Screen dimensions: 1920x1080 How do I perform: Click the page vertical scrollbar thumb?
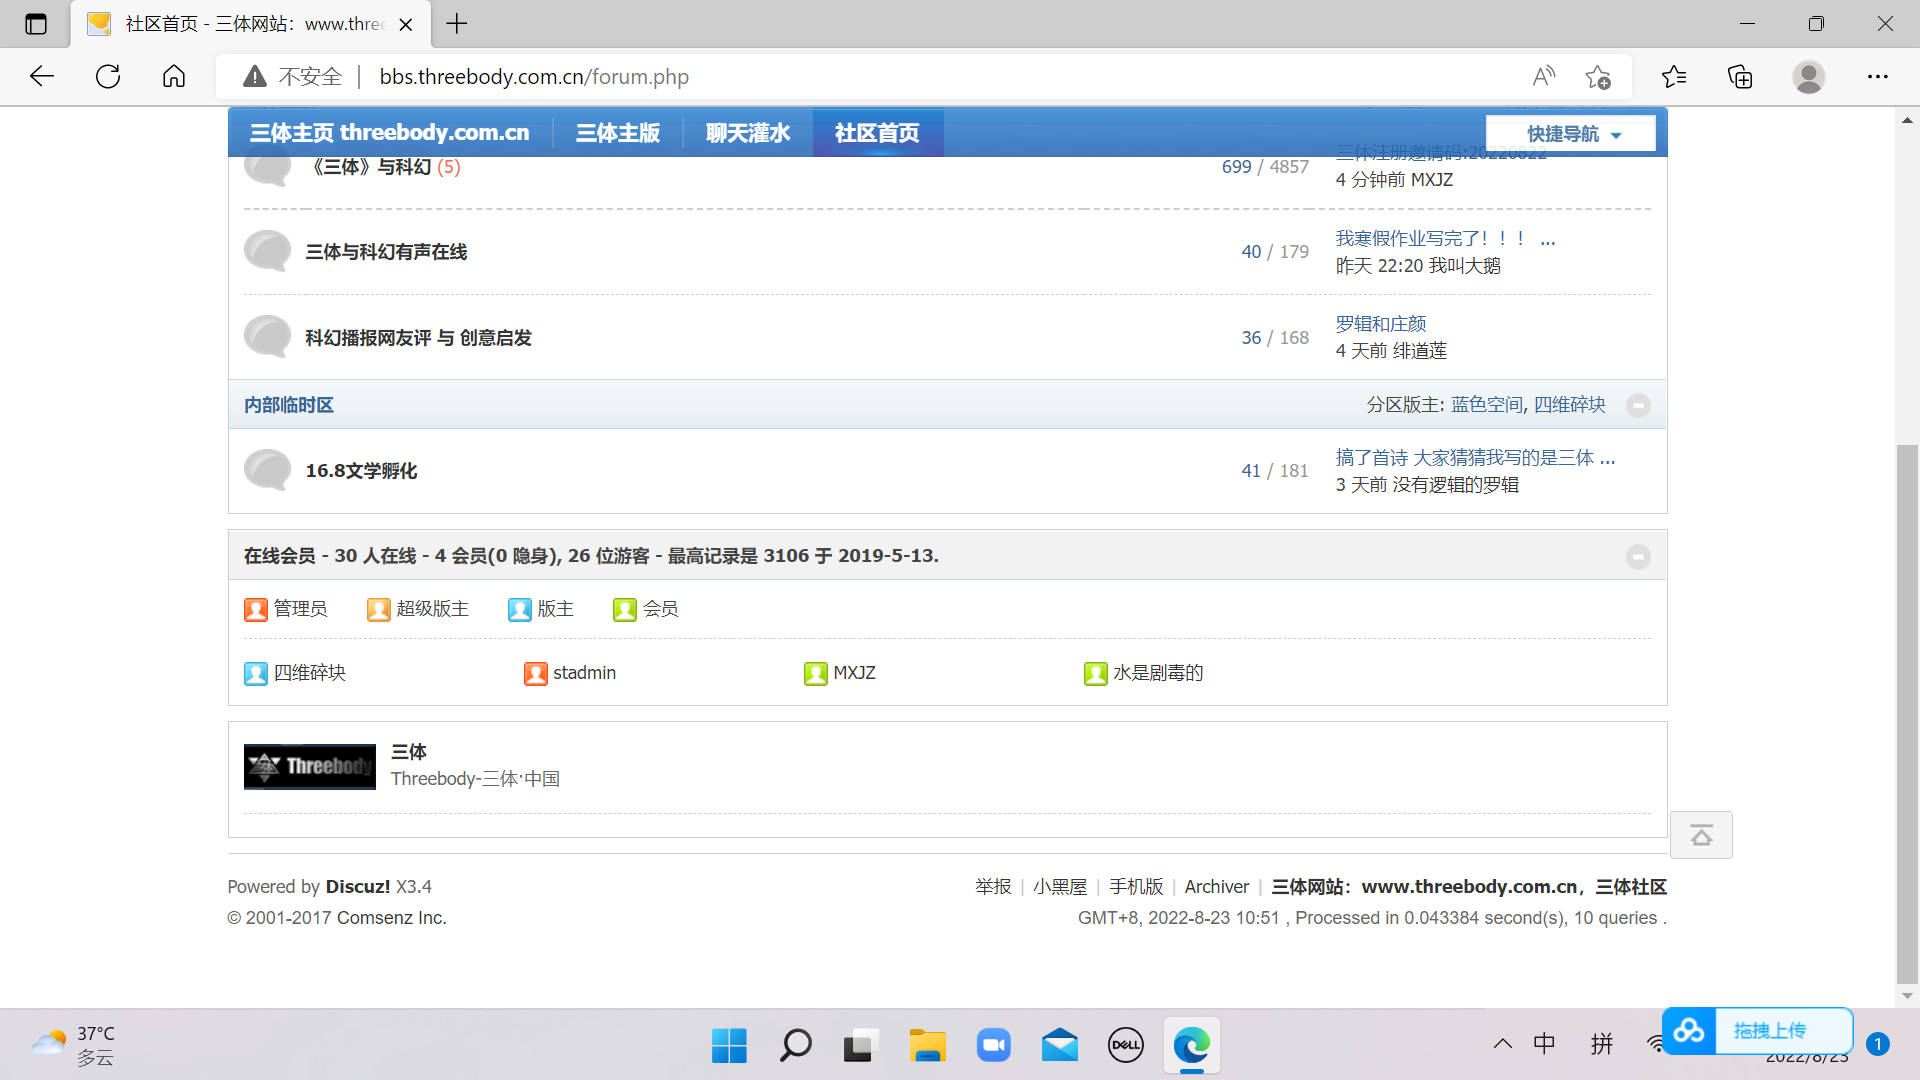[1907, 715]
